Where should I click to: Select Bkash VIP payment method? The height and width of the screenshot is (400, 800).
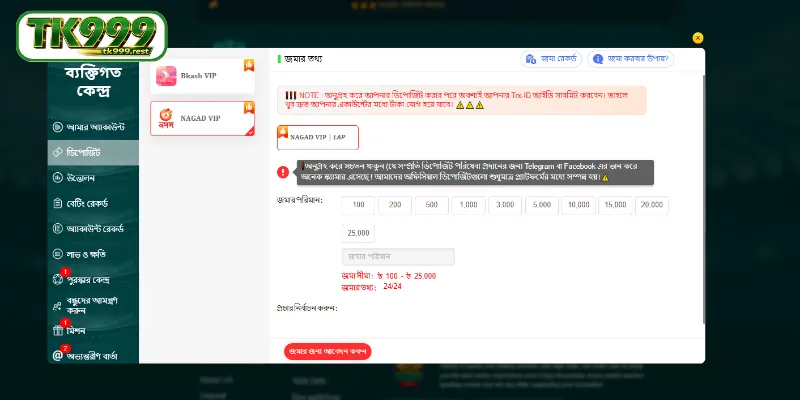click(x=203, y=76)
